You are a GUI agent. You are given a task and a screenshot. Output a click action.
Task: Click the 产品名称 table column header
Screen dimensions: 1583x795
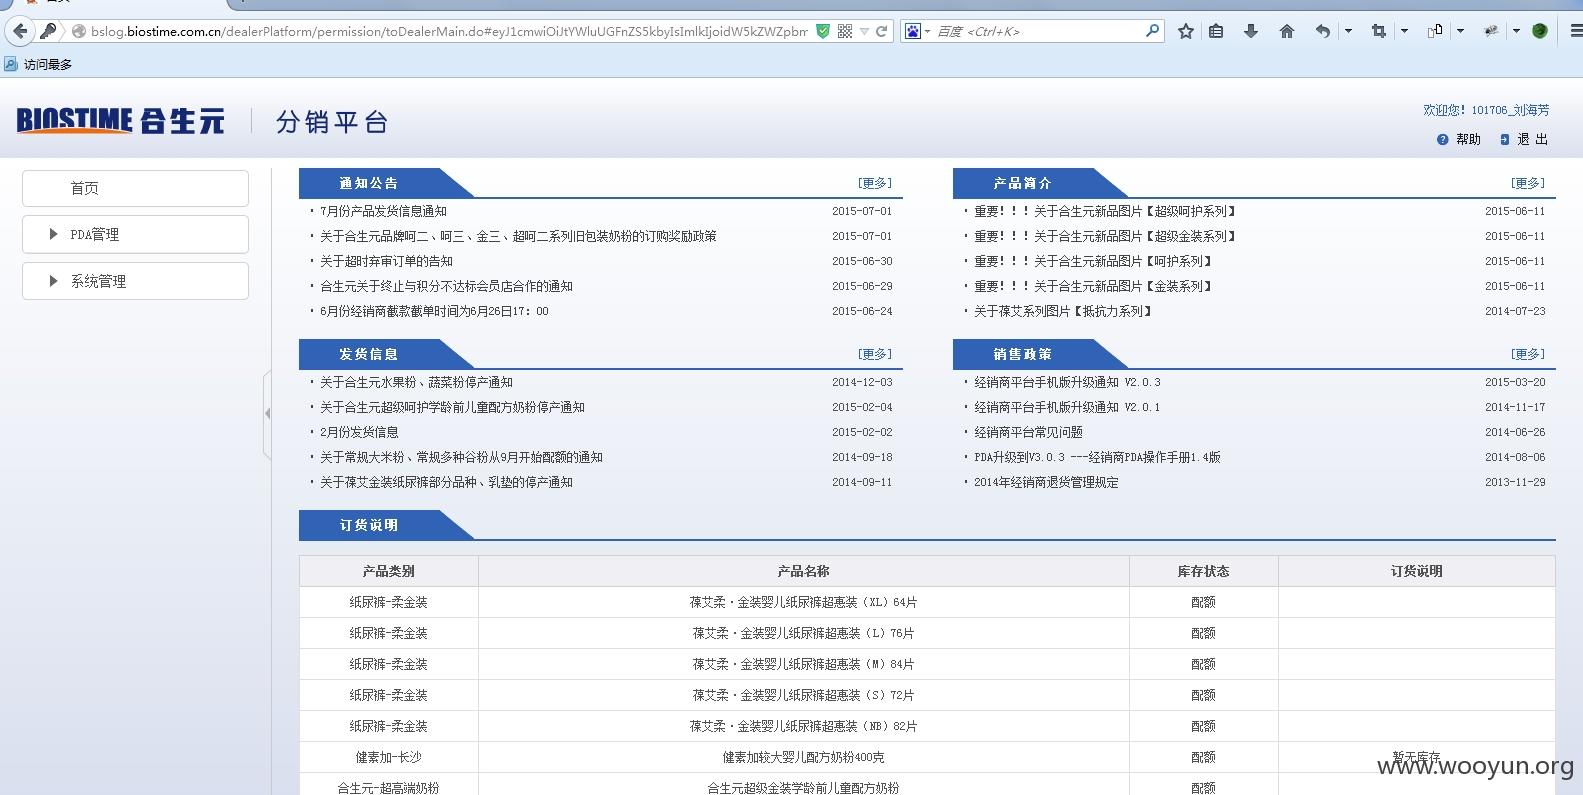[x=803, y=571]
